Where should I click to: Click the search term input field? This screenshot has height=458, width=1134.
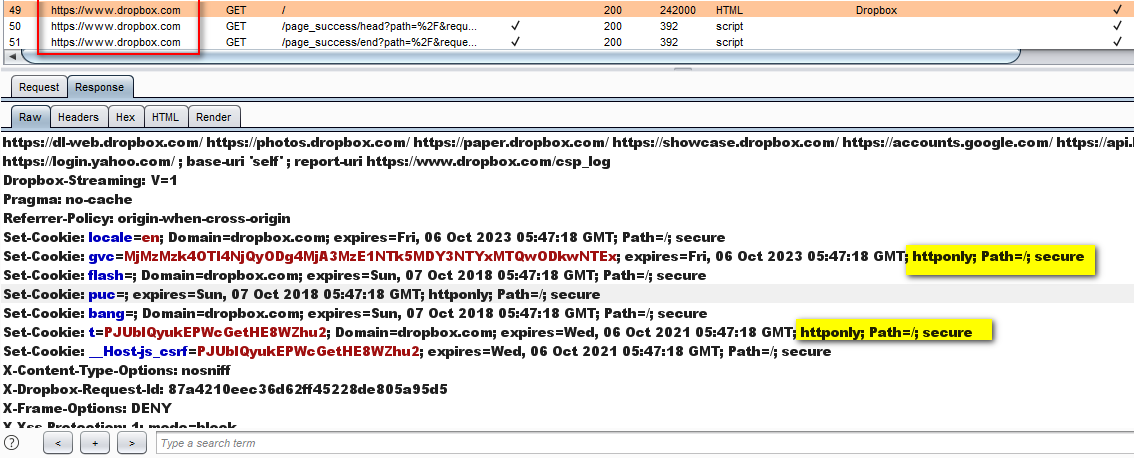[640, 443]
